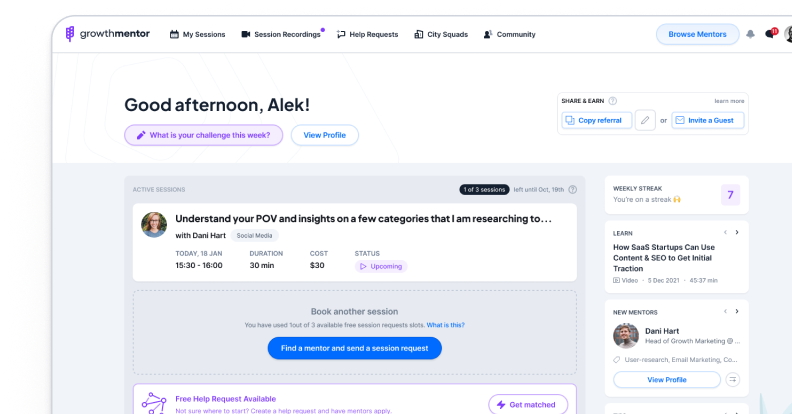
Task: Click the Share & Earn help question mark
Action: (x=613, y=100)
